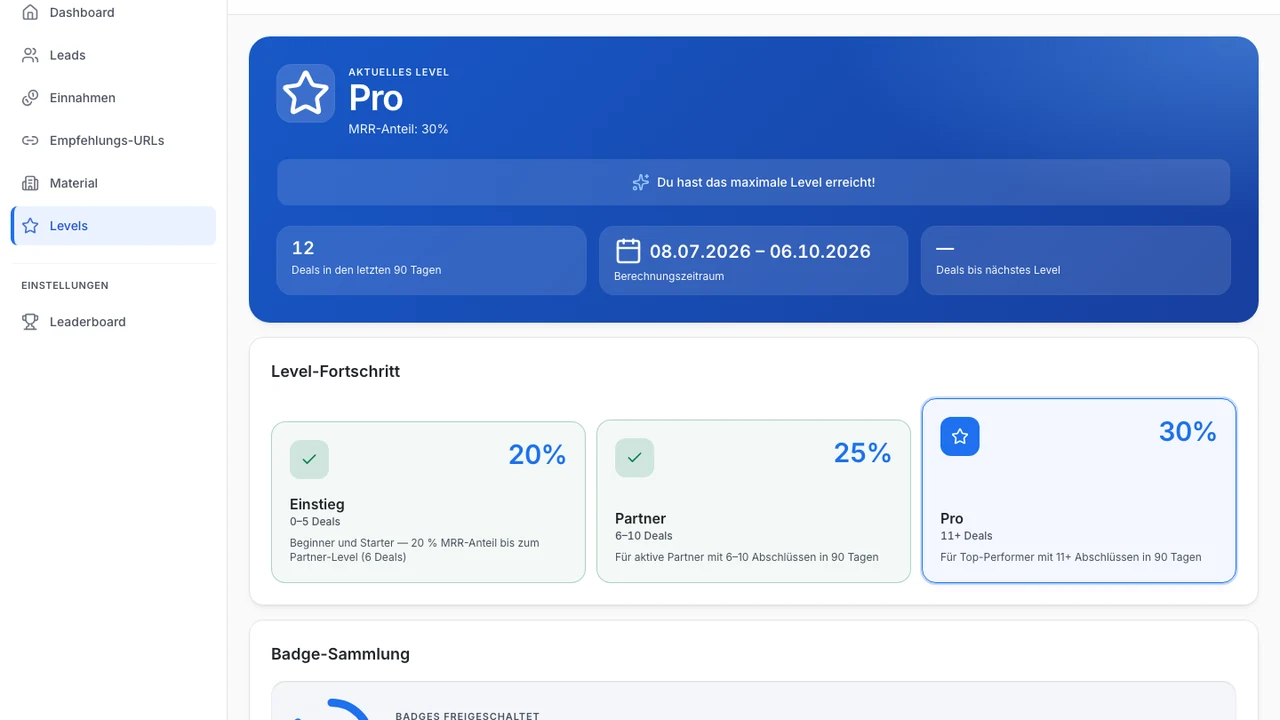The image size is (1280, 720).
Task: Click the 'MRR-Anteil: 30%' text
Action: [398, 129]
